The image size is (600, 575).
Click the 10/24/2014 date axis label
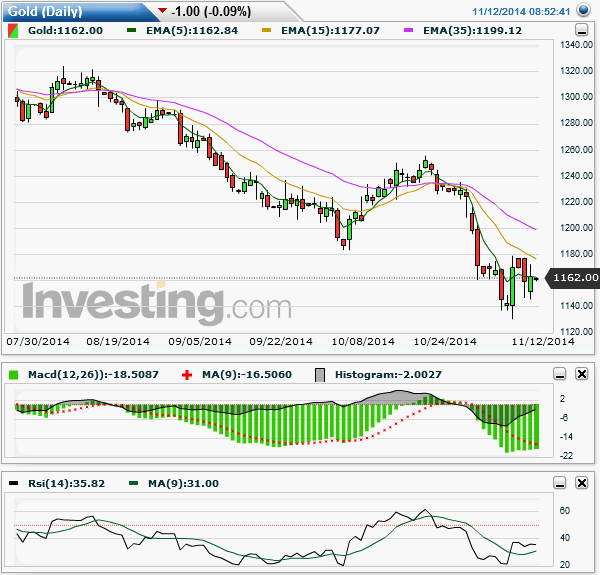coord(445,341)
